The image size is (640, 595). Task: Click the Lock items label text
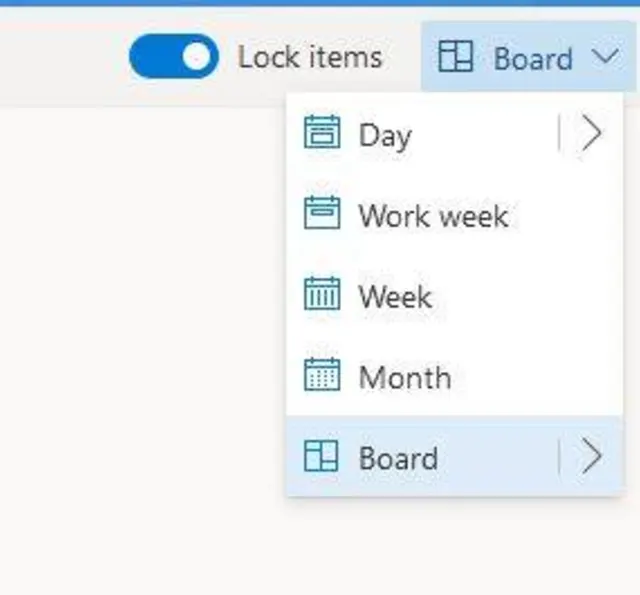[x=309, y=58]
